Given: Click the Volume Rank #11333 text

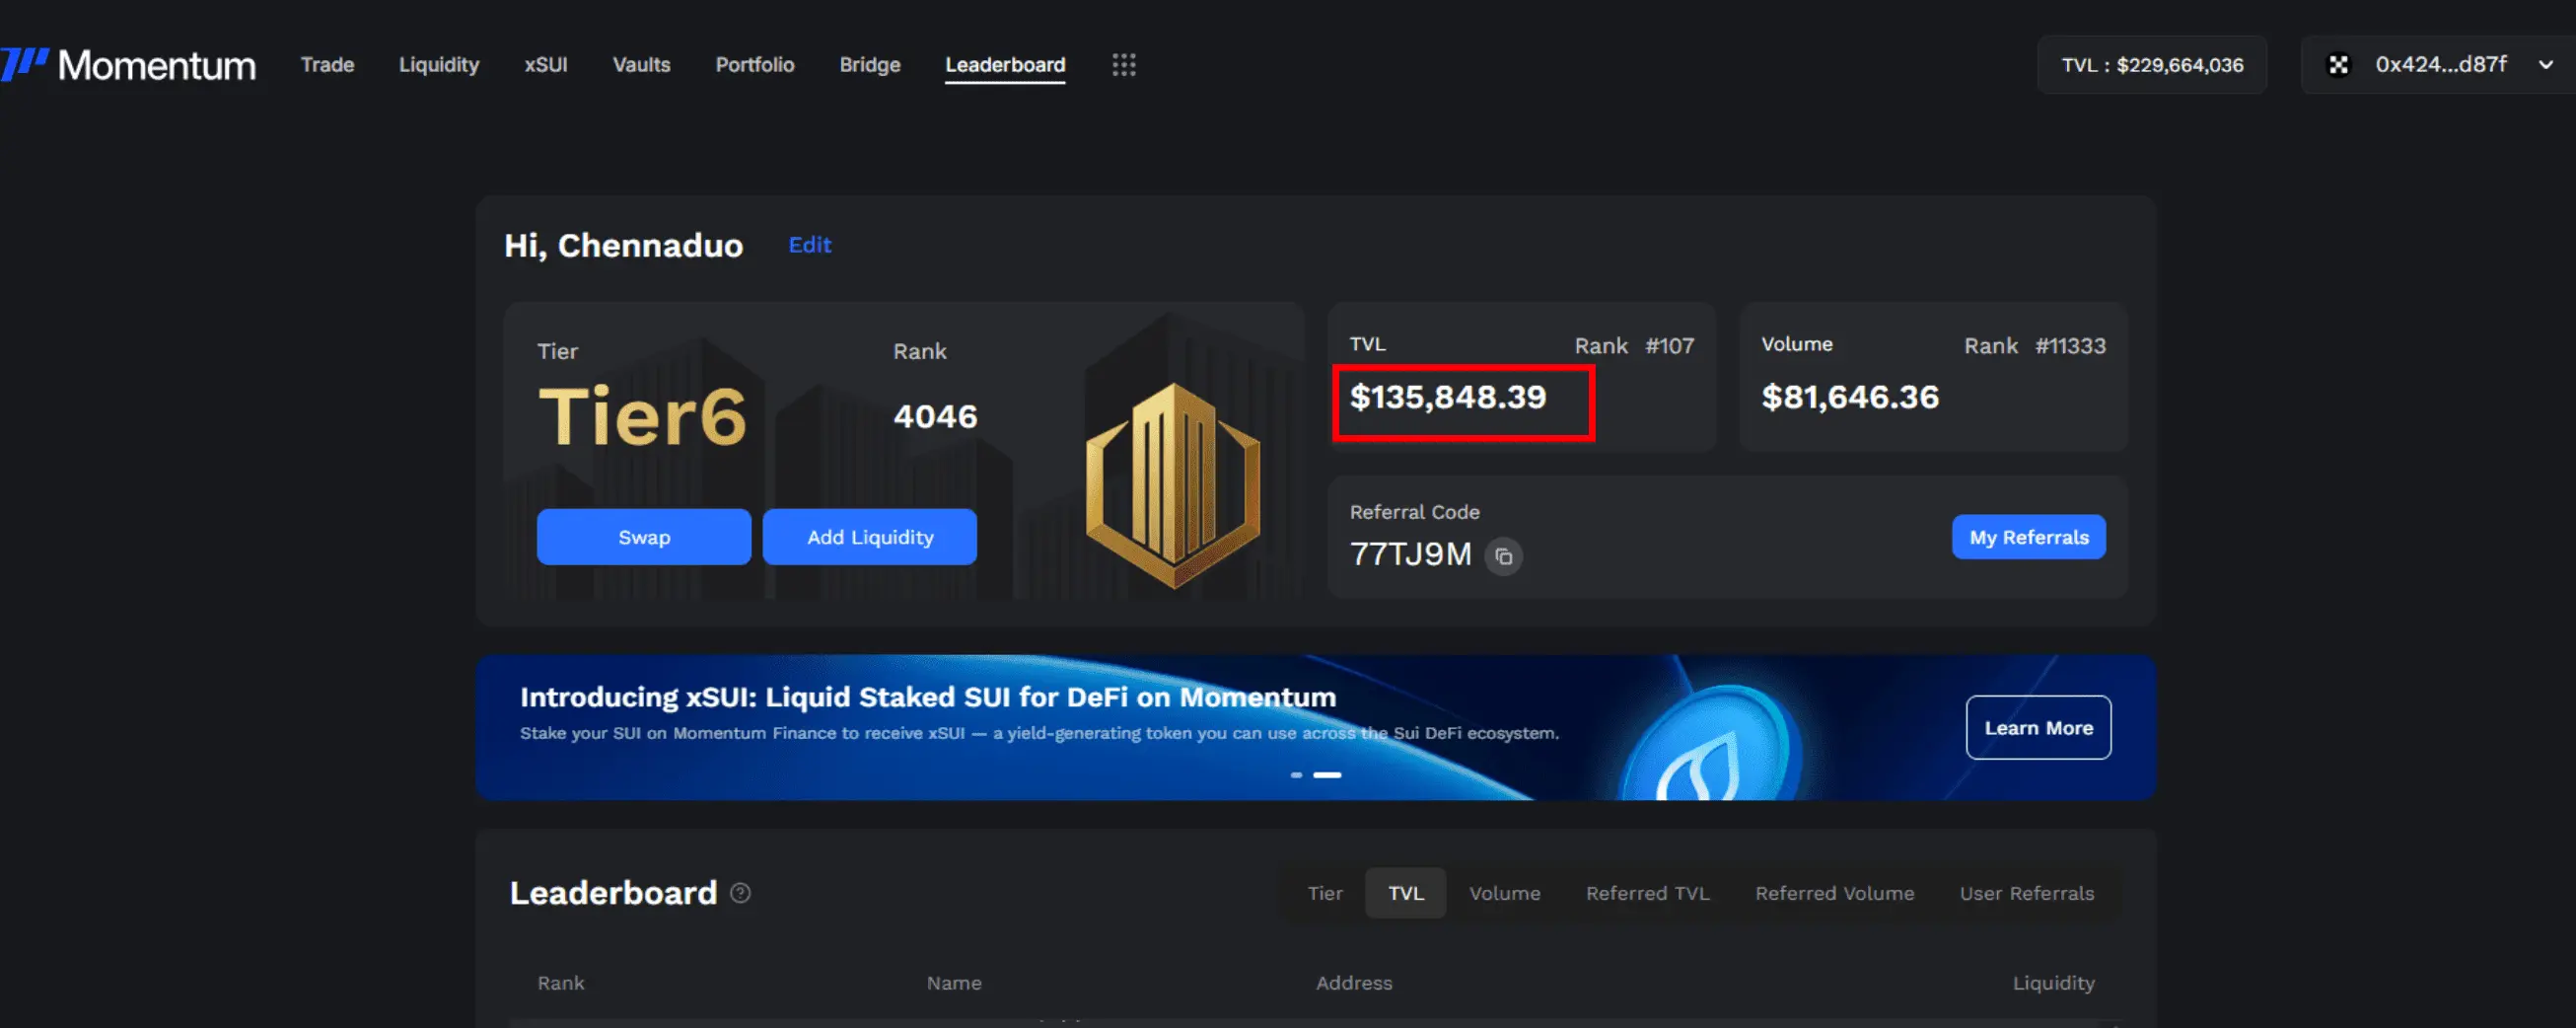Looking at the screenshot, I should pyautogui.click(x=2034, y=346).
